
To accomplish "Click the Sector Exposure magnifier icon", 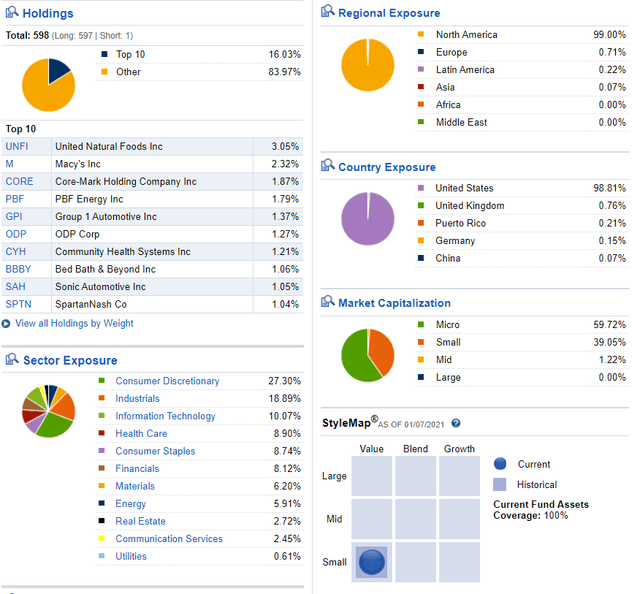I will 12,359.
